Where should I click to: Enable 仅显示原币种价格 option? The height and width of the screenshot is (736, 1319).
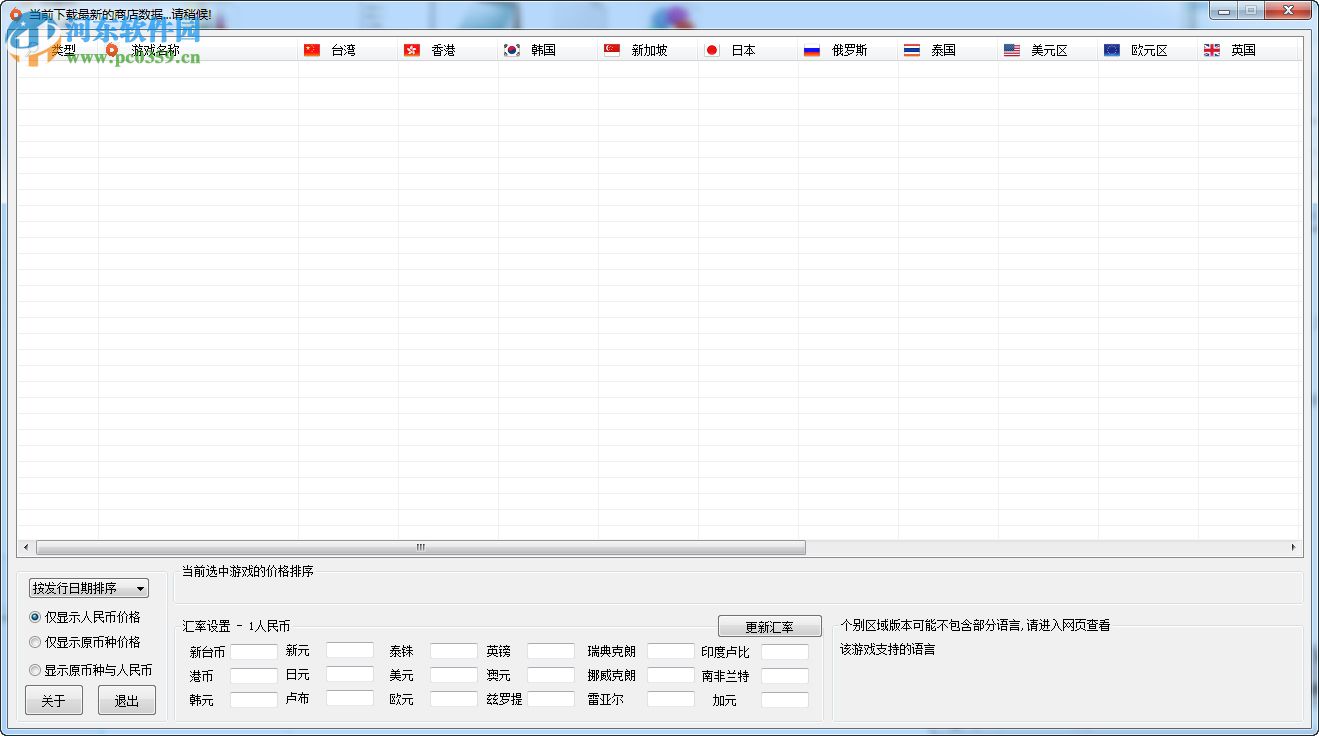[x=35, y=642]
